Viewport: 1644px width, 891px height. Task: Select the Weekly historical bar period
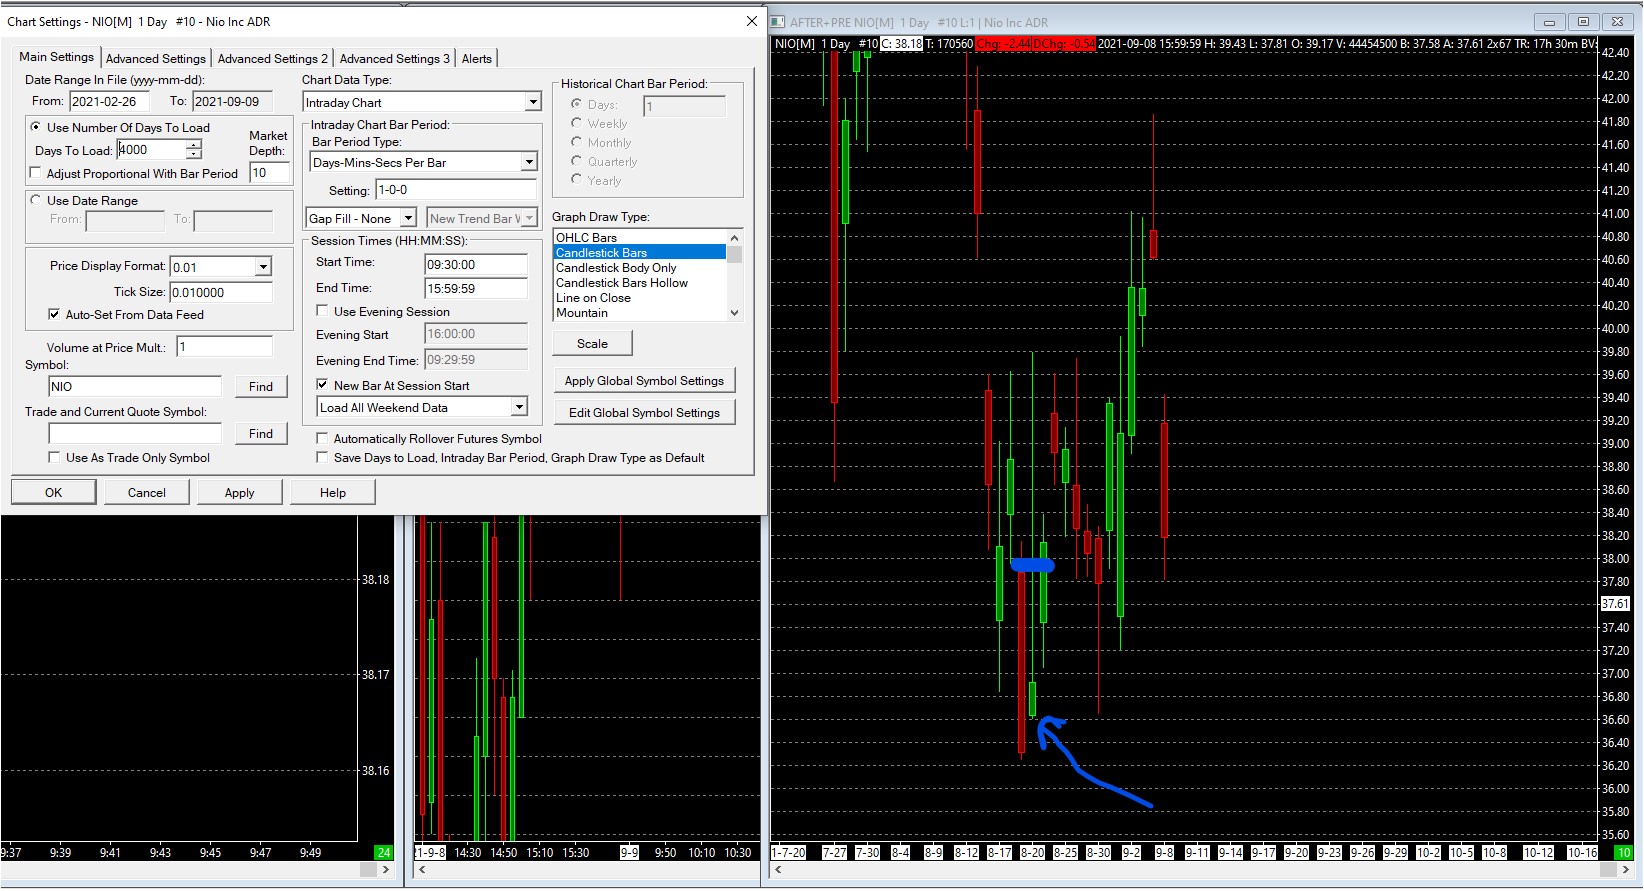tap(576, 123)
